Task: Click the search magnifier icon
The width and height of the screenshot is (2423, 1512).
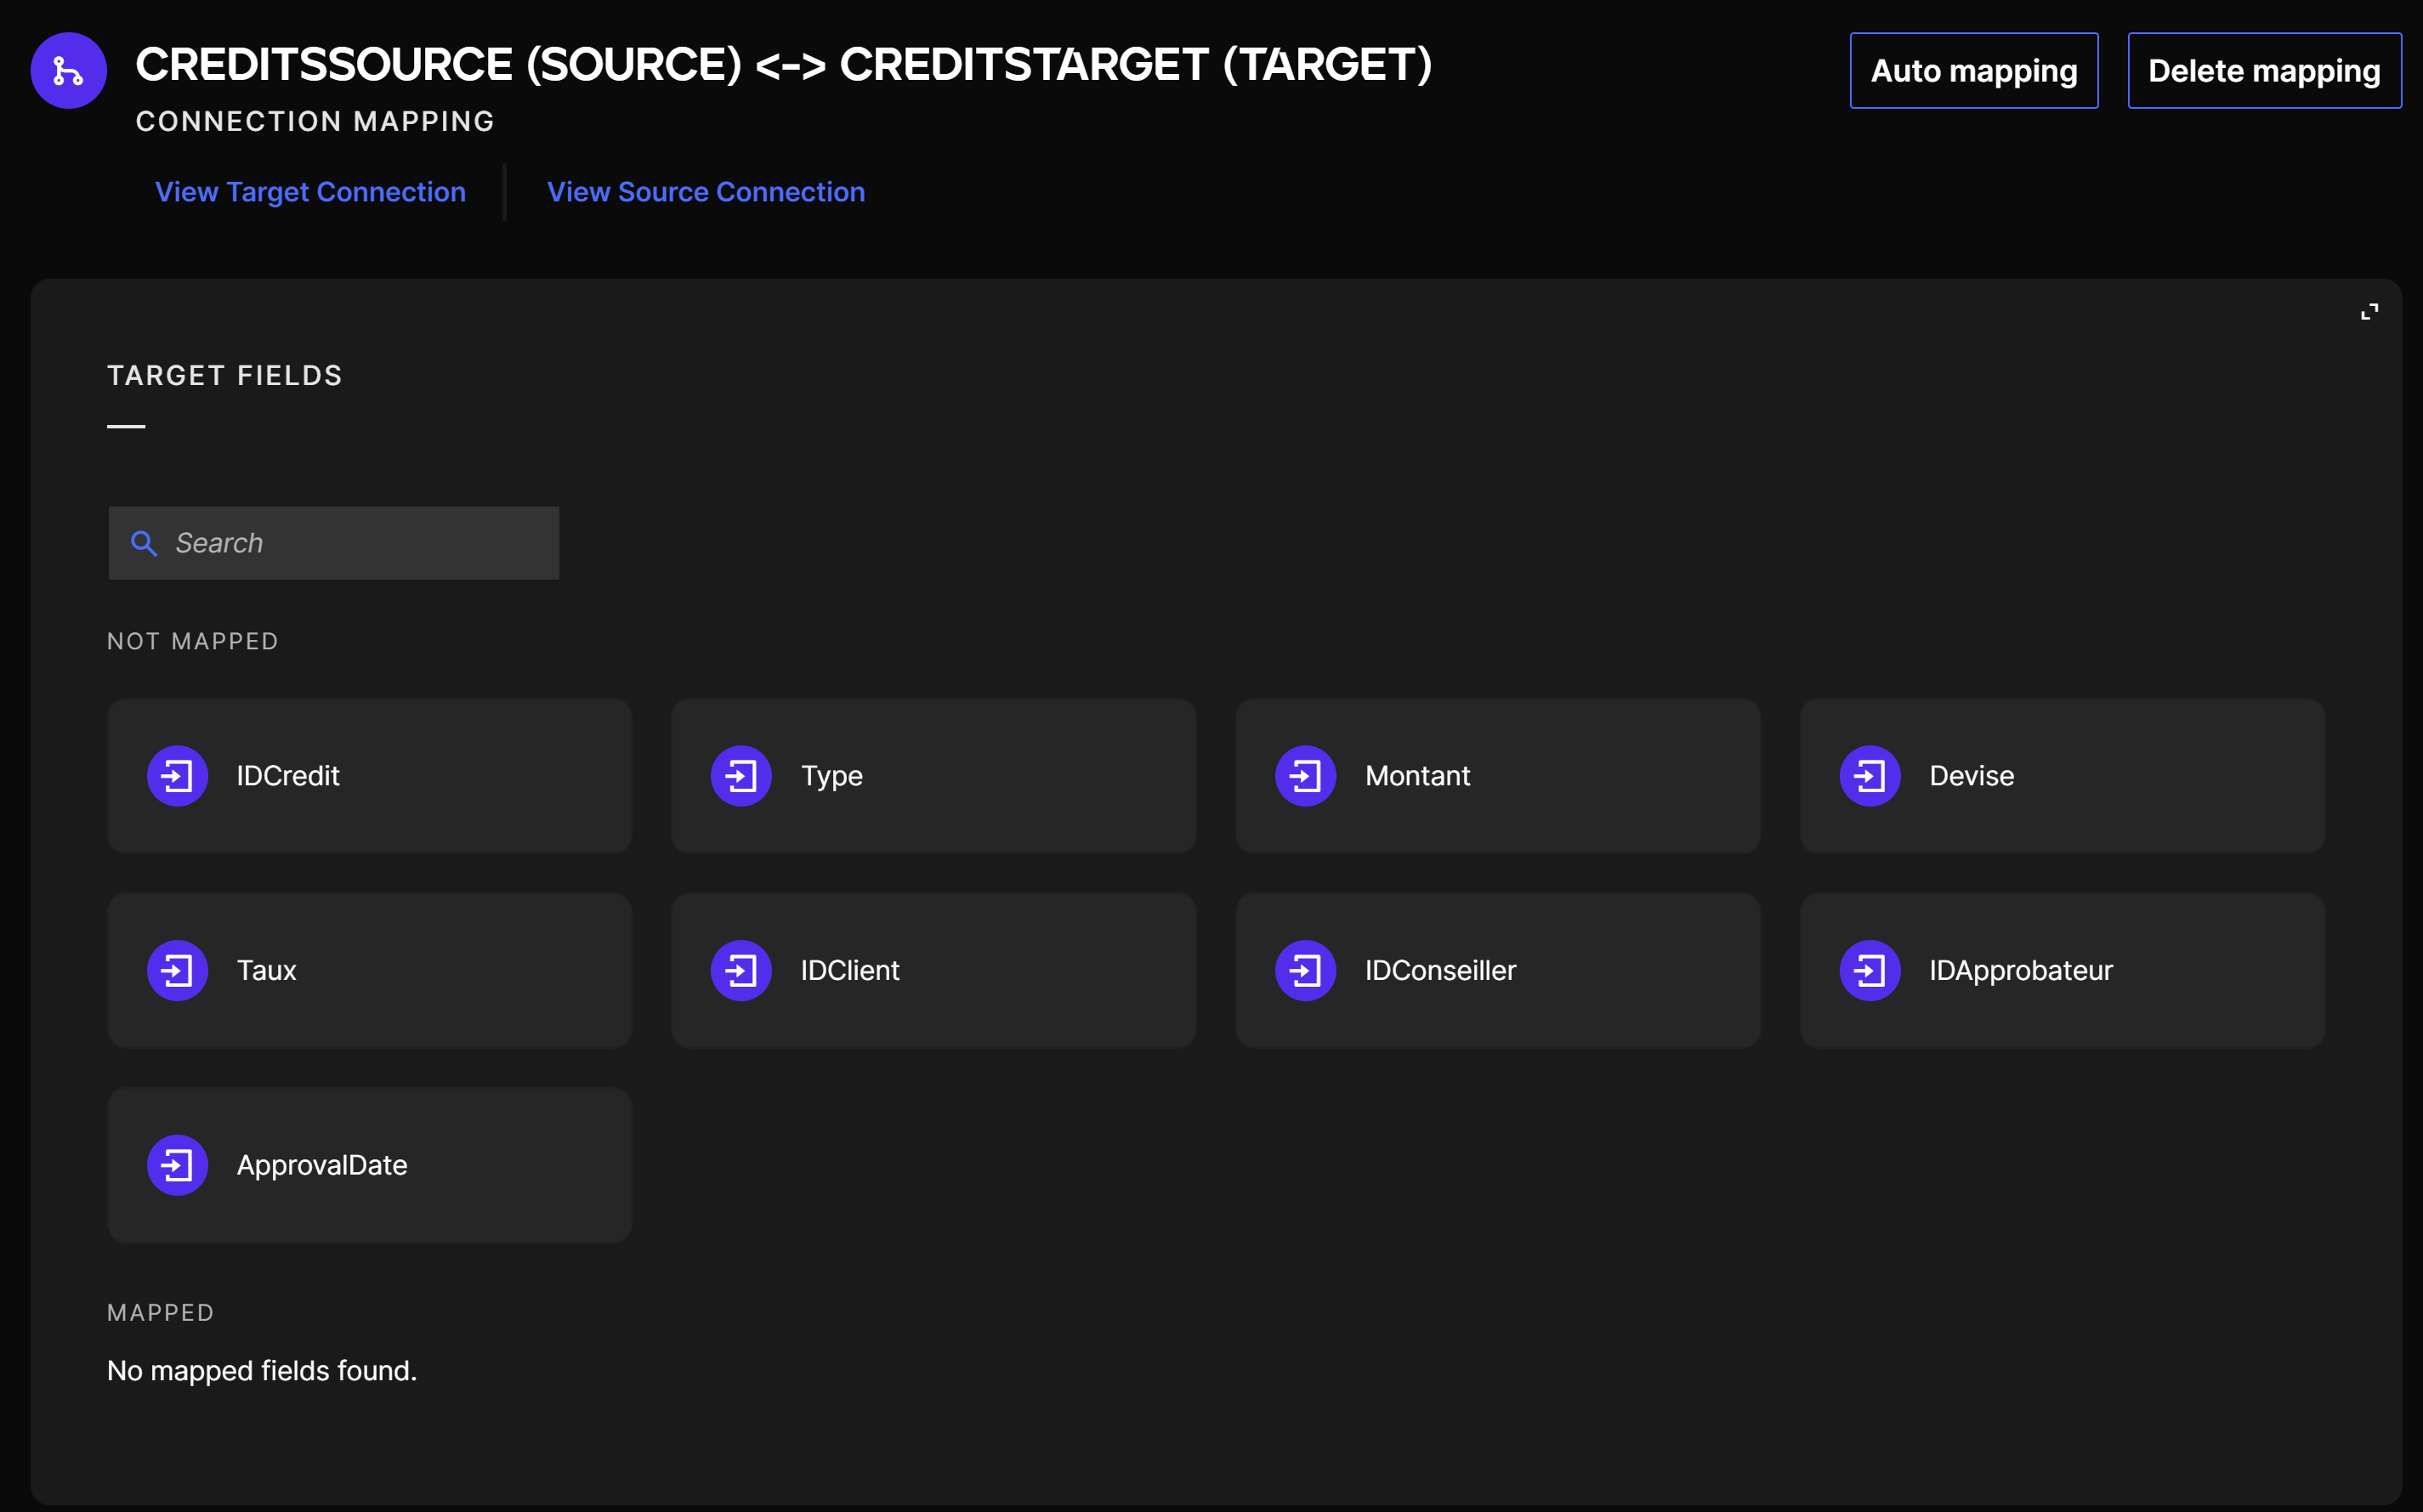Action: [144, 543]
